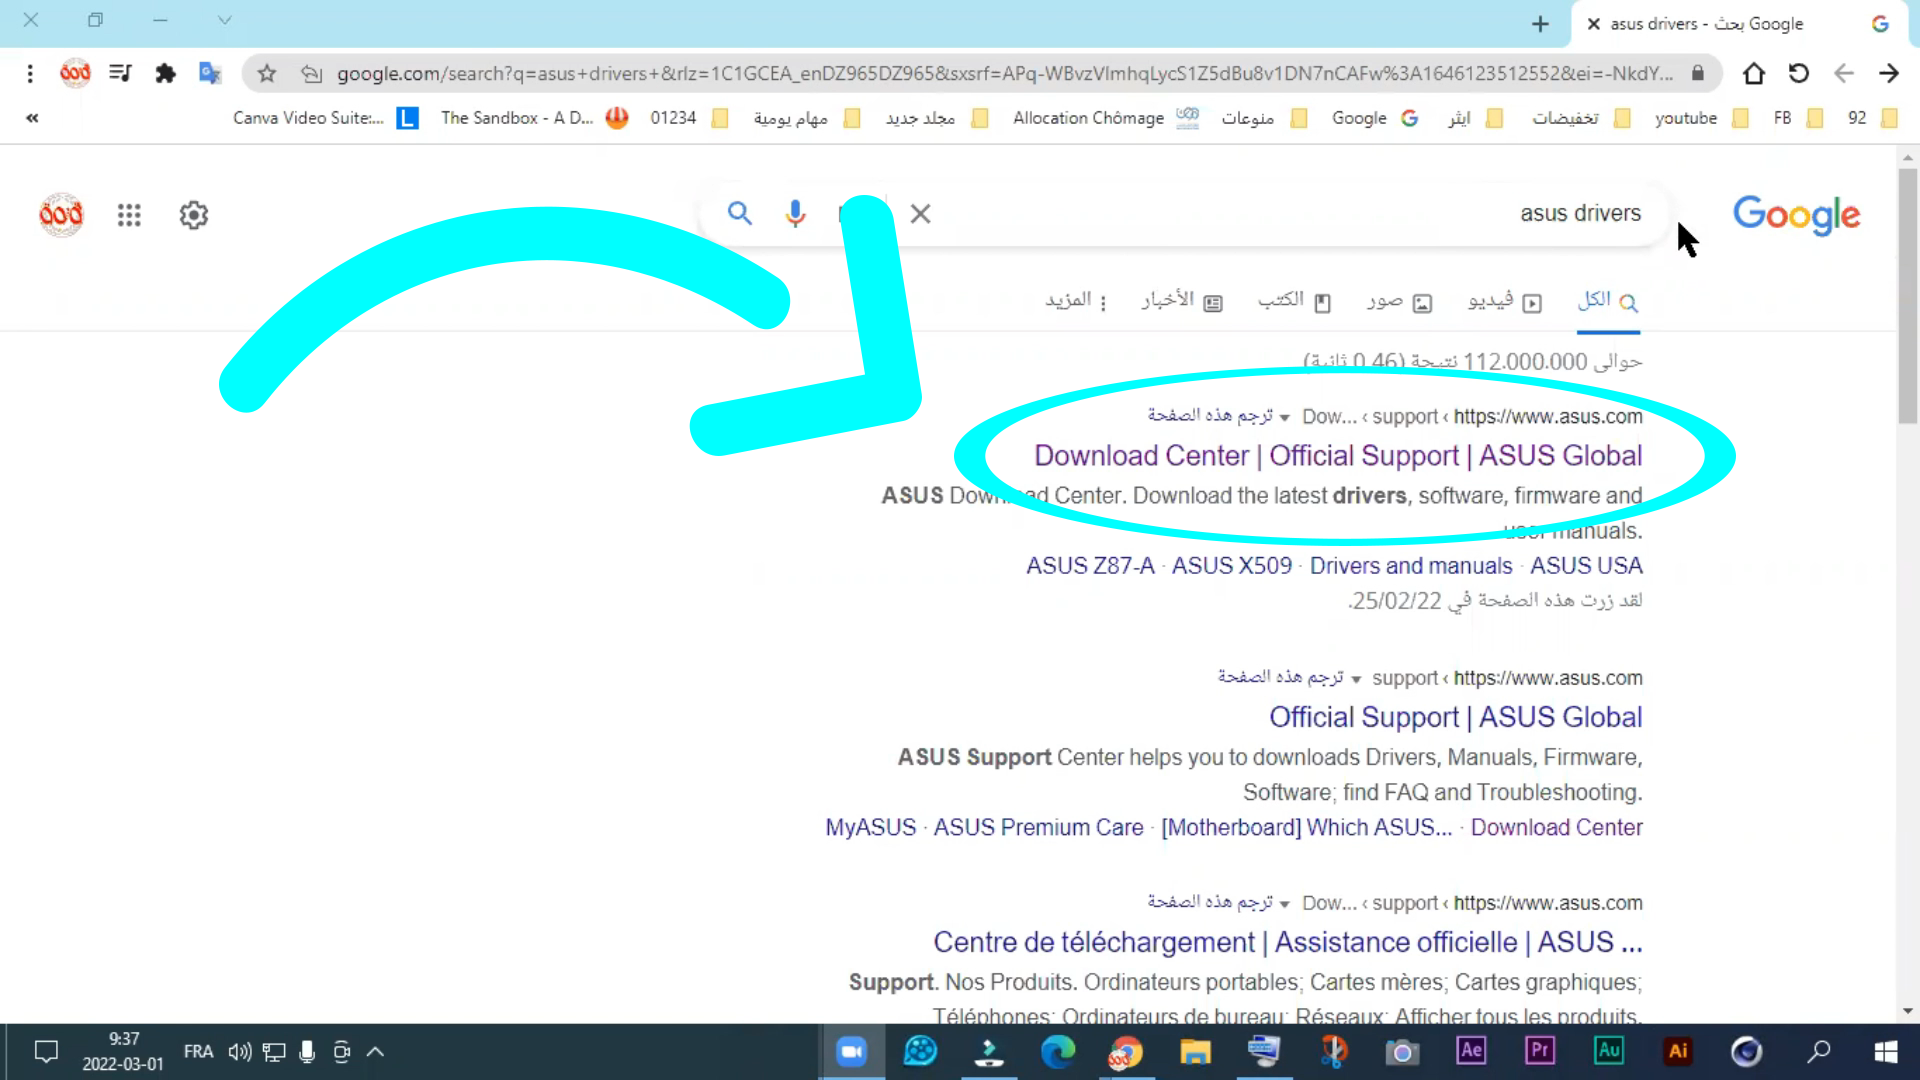Viewport: 1920px width, 1080px height.
Task: Bookmark this page with star icon
Action: (x=266, y=73)
